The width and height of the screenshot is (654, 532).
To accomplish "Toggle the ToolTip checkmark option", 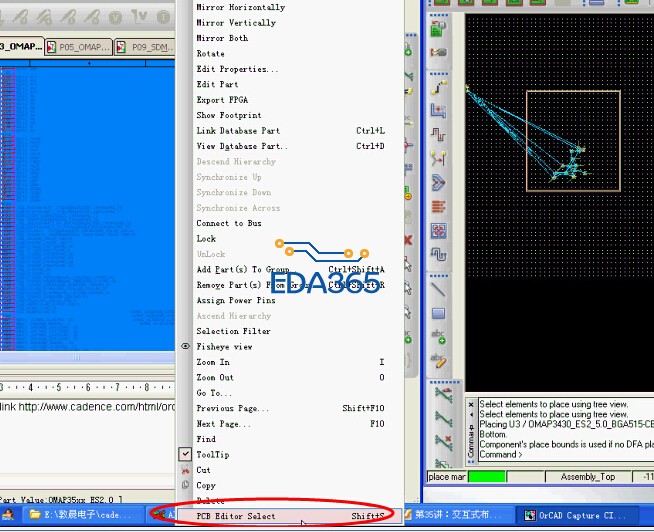I will [x=186, y=454].
